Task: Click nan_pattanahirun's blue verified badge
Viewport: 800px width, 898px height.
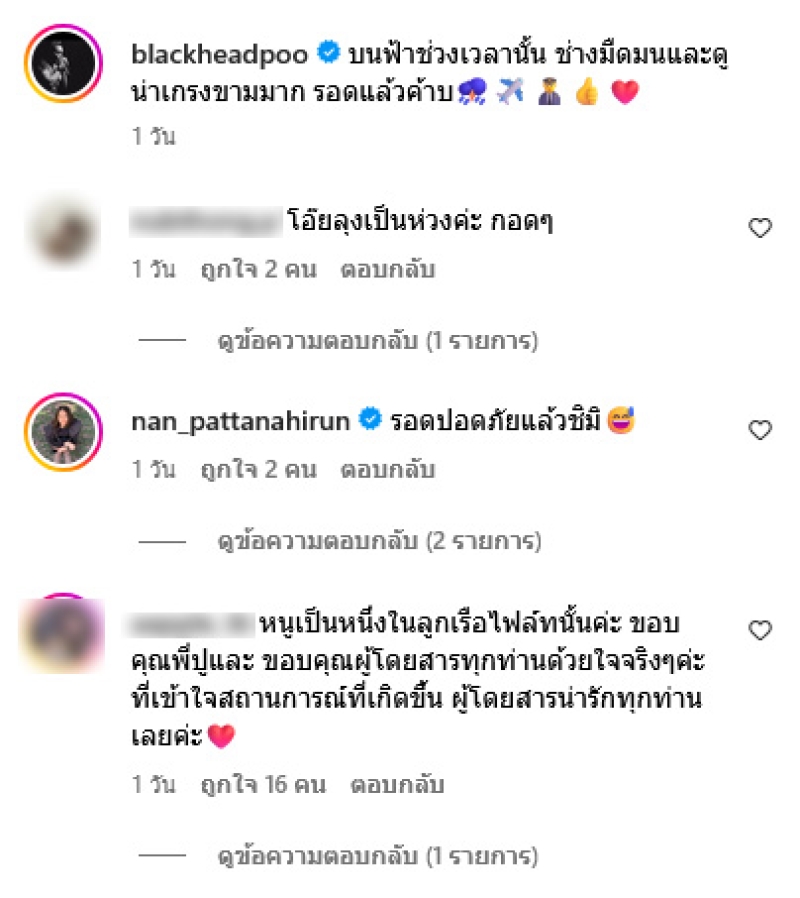Action: coord(371,420)
